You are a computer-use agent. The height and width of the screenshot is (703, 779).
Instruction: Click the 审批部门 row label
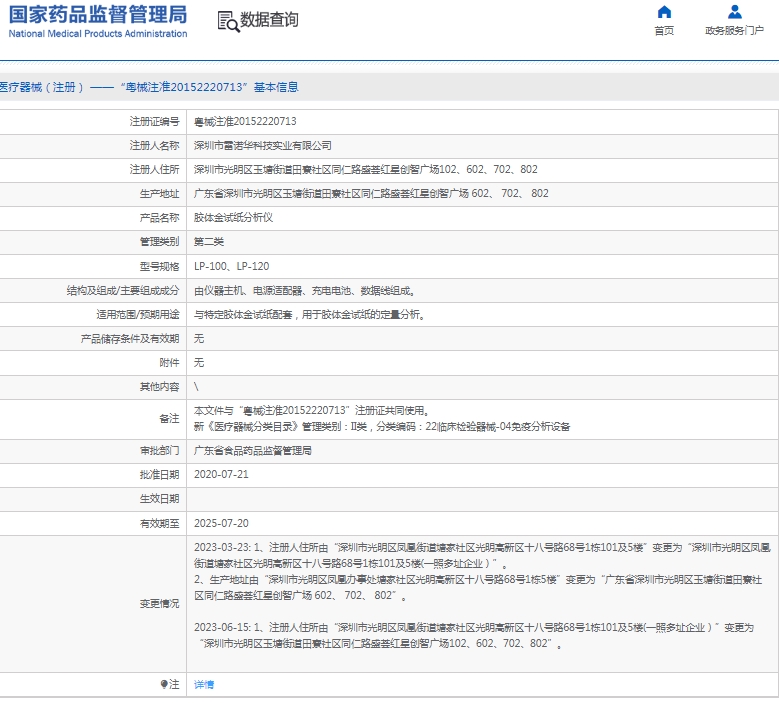click(159, 451)
